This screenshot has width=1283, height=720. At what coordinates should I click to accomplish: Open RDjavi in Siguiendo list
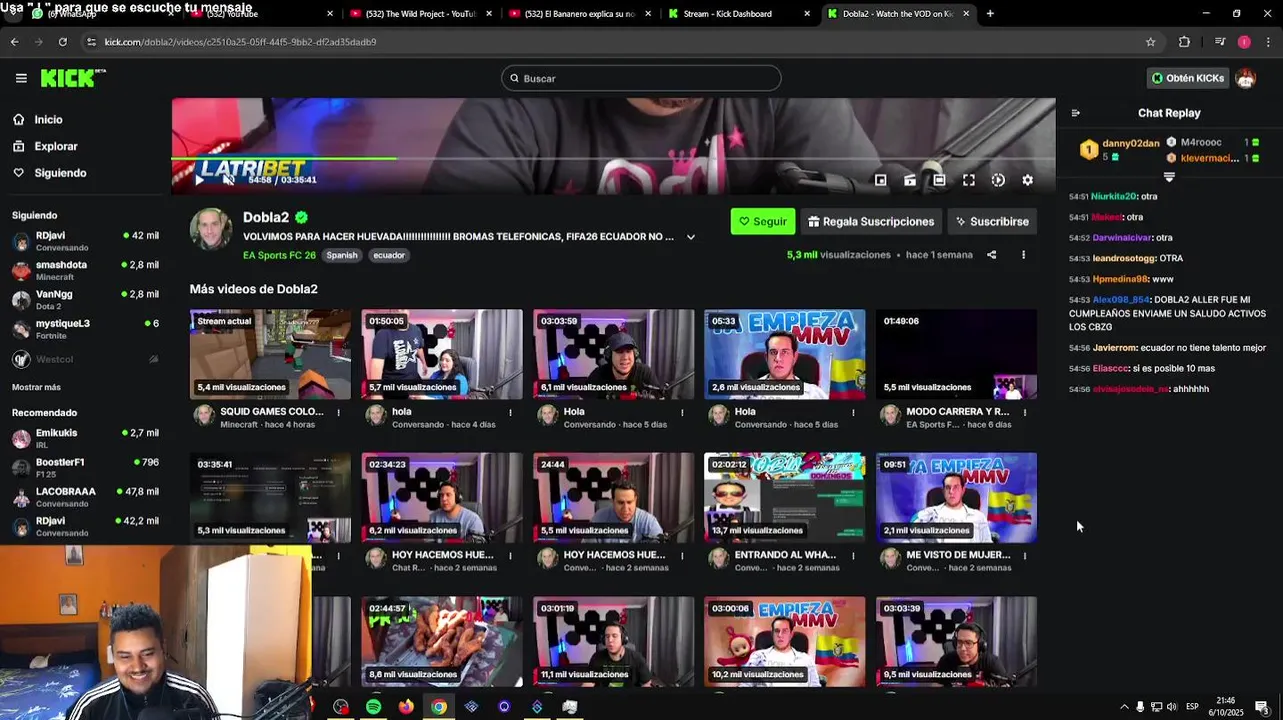tap(85, 241)
